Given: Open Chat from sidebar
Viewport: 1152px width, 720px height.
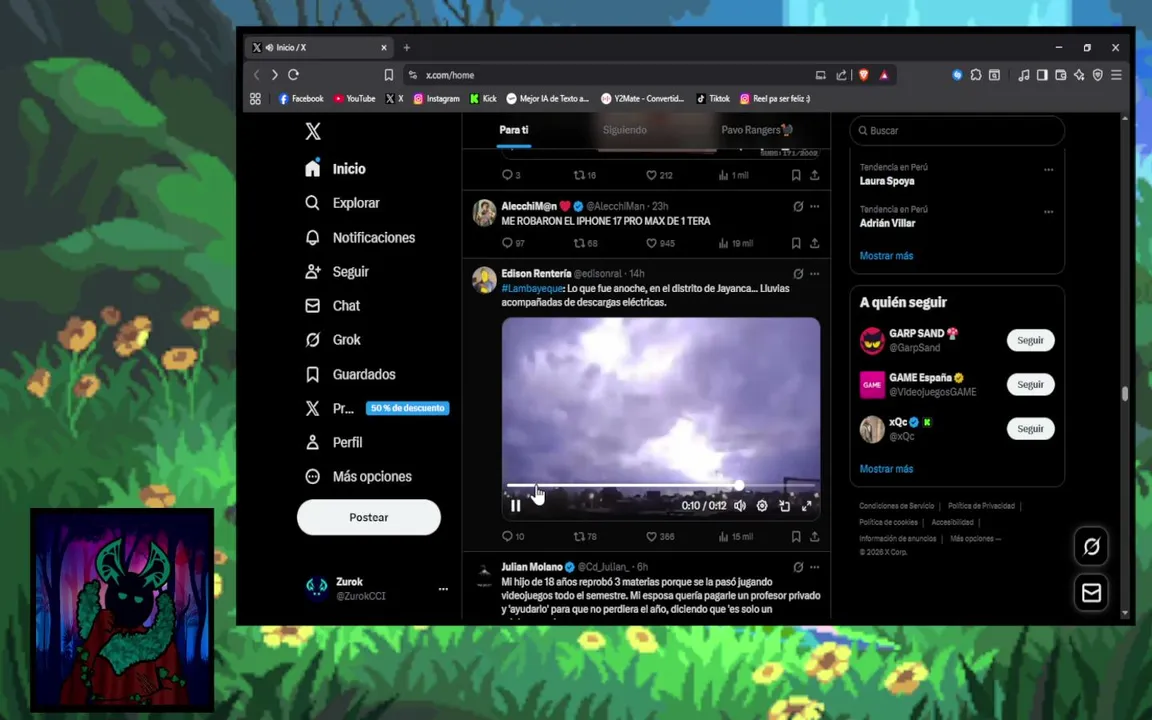Looking at the screenshot, I should pyautogui.click(x=333, y=306).
